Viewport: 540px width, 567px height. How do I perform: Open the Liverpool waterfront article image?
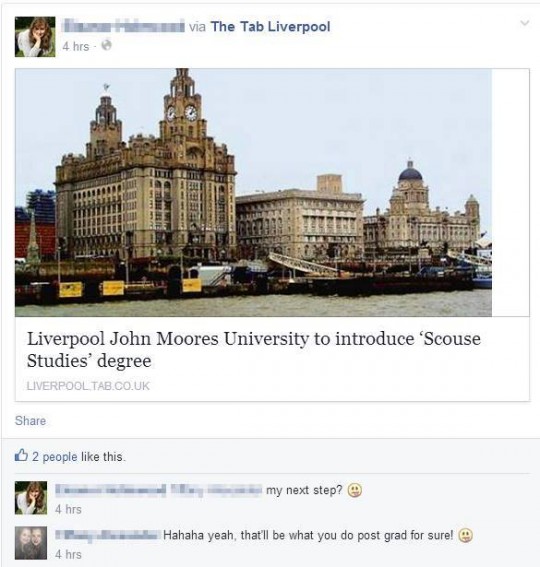pos(253,192)
